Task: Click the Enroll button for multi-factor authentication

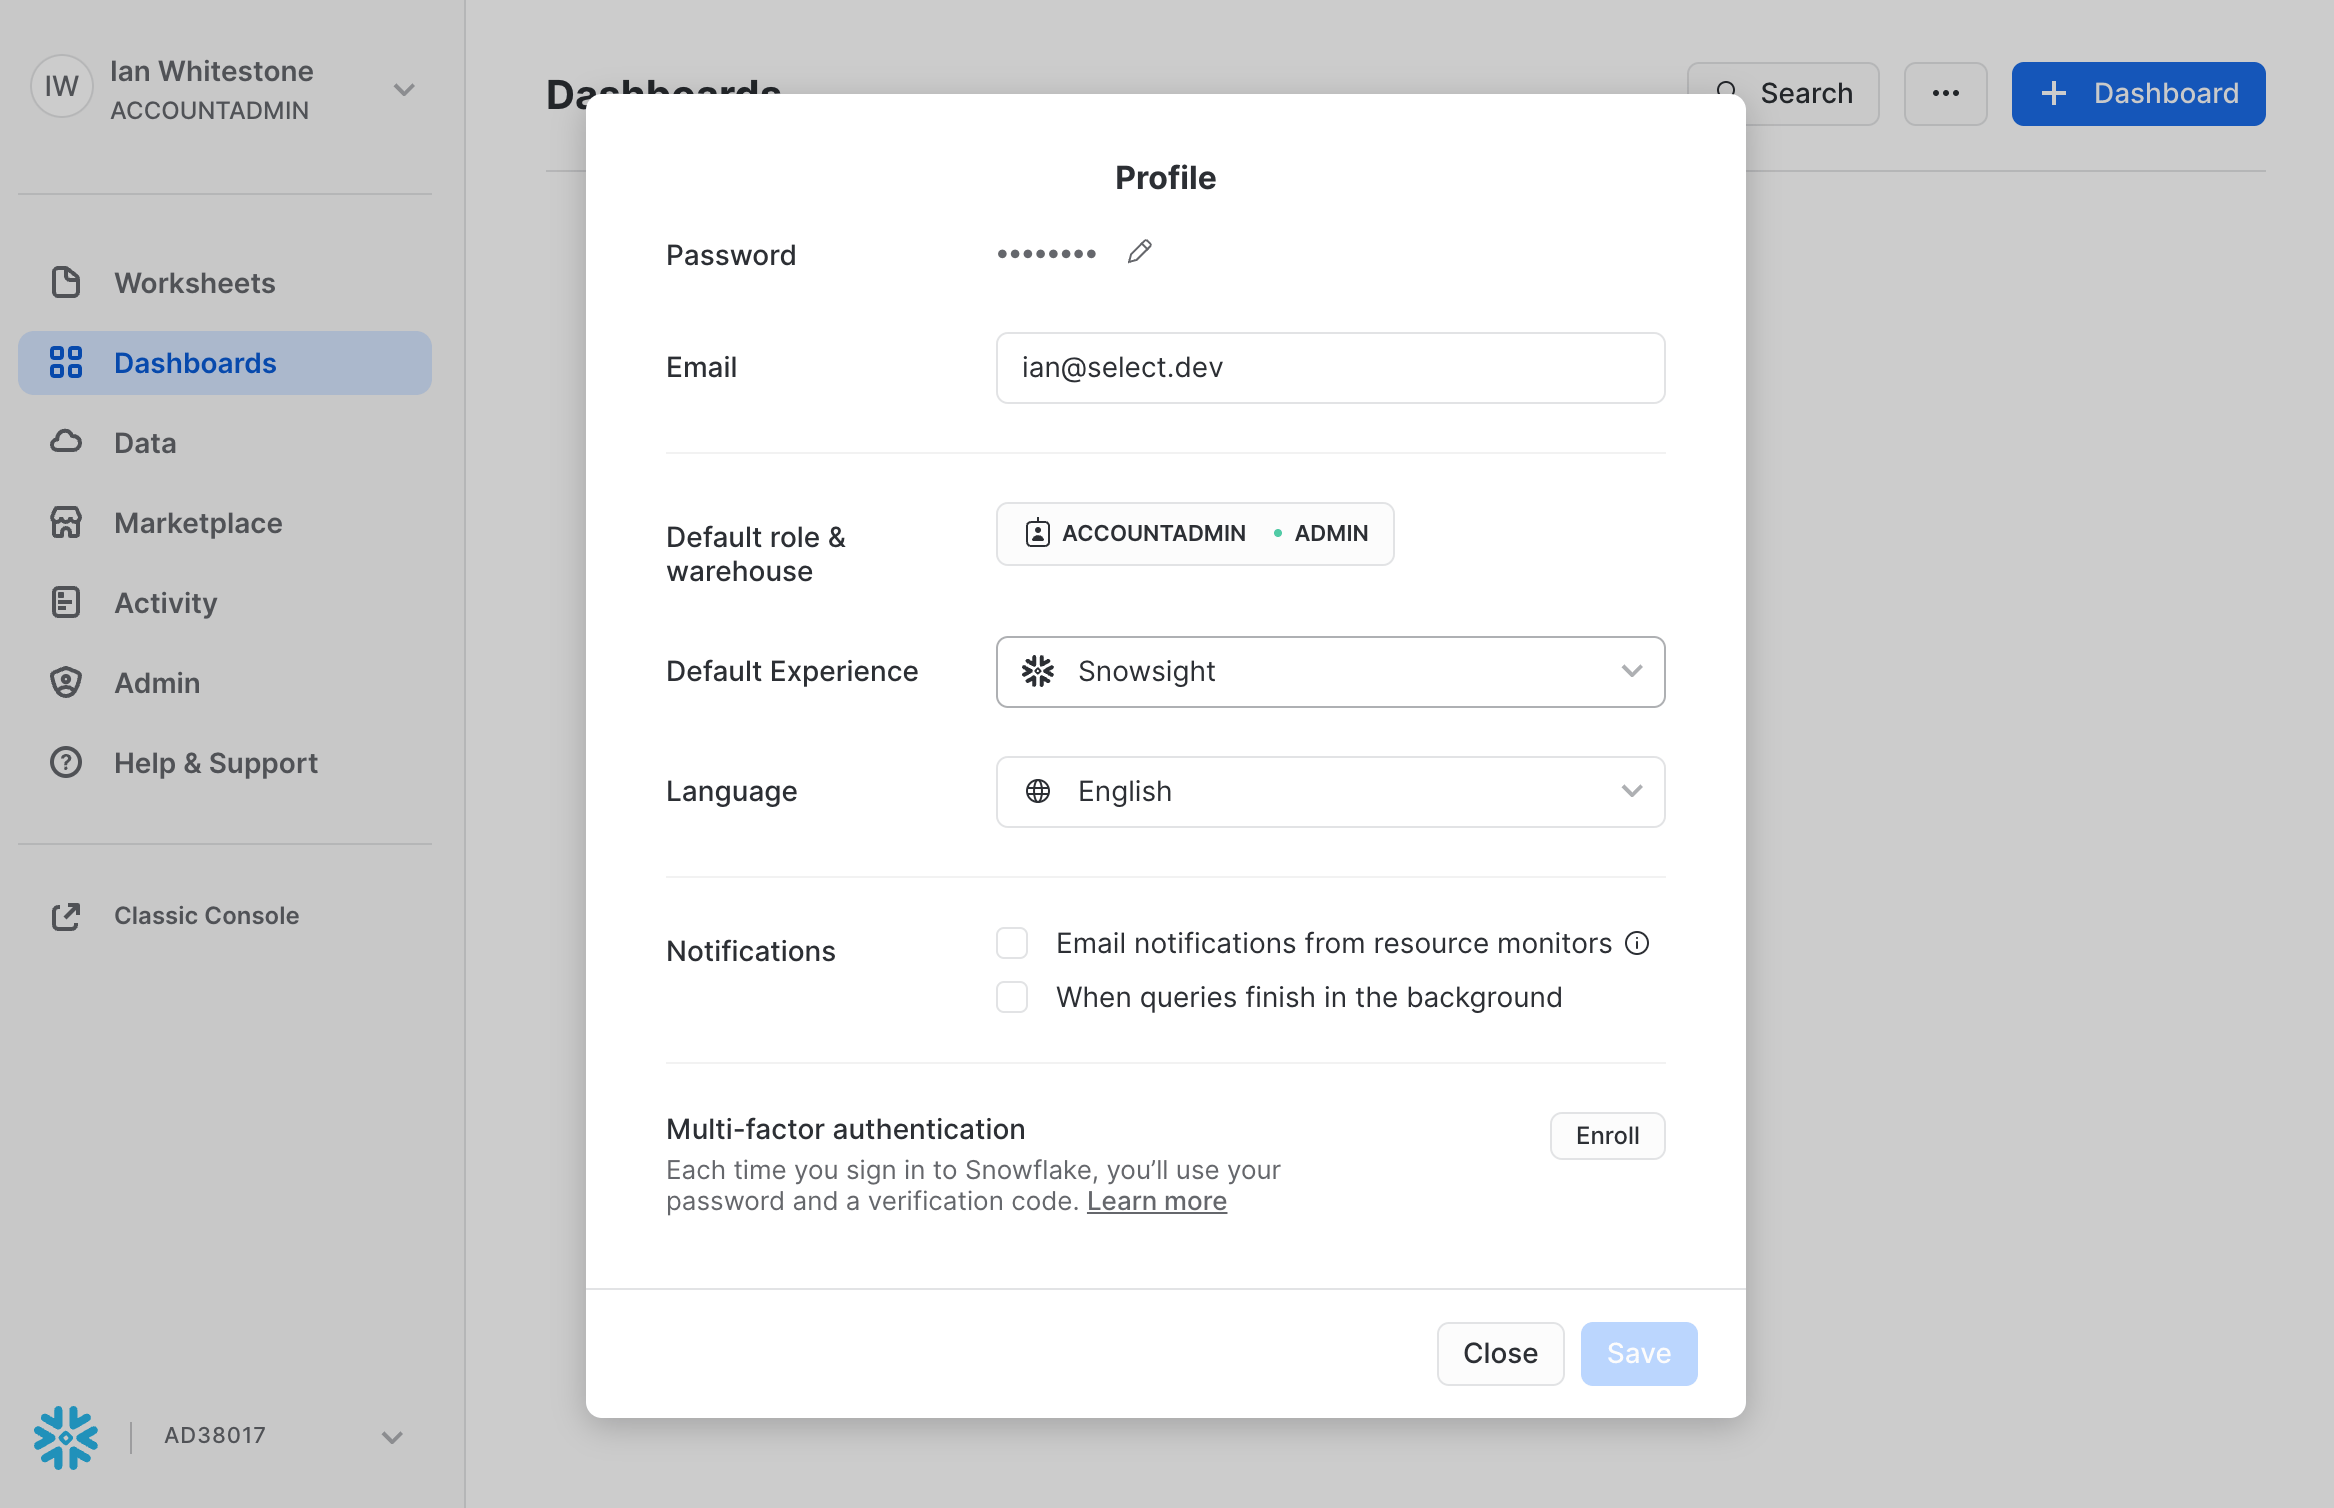Action: [1607, 1136]
